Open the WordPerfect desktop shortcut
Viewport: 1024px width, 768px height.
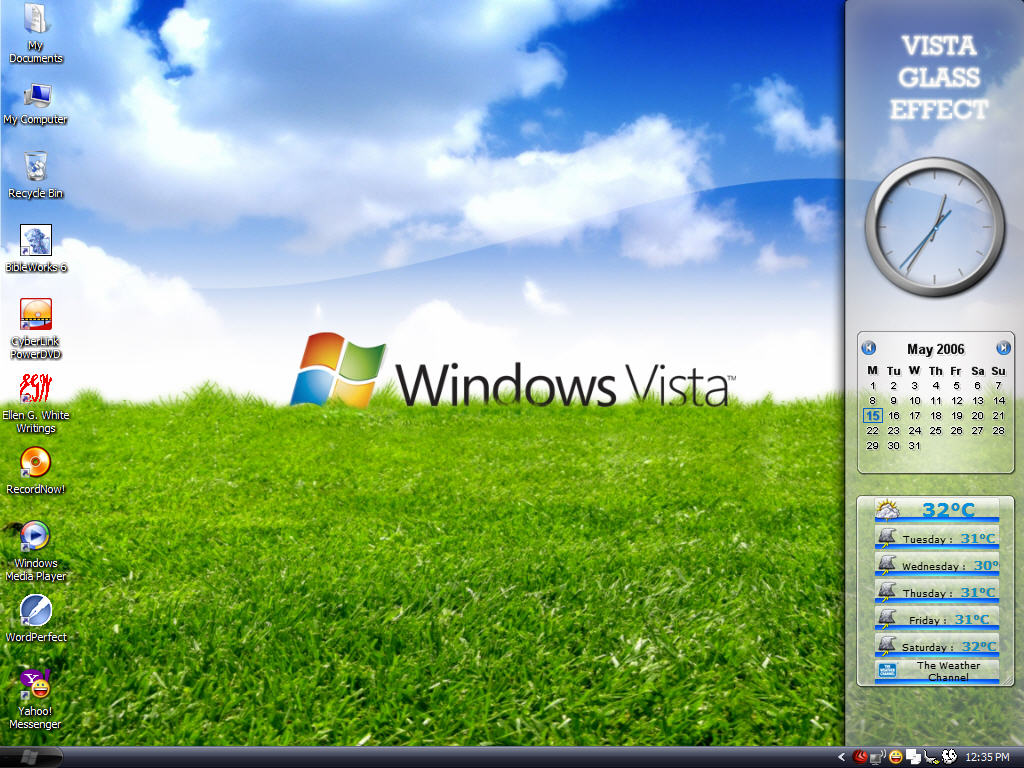click(x=36, y=618)
